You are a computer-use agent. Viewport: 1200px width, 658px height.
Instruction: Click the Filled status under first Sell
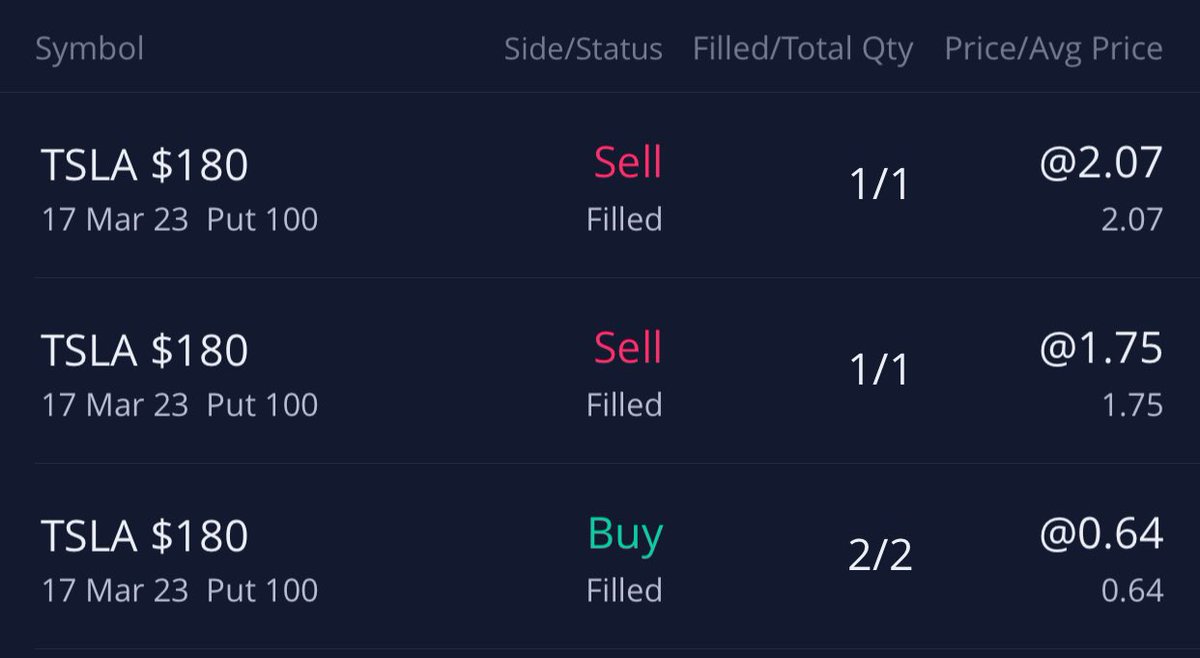click(x=624, y=219)
